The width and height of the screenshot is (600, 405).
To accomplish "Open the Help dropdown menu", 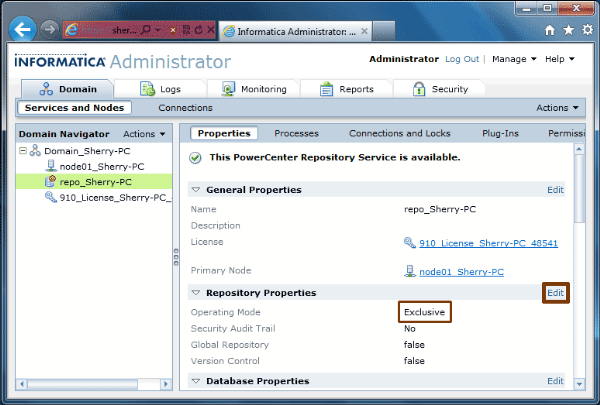I will pos(559,59).
